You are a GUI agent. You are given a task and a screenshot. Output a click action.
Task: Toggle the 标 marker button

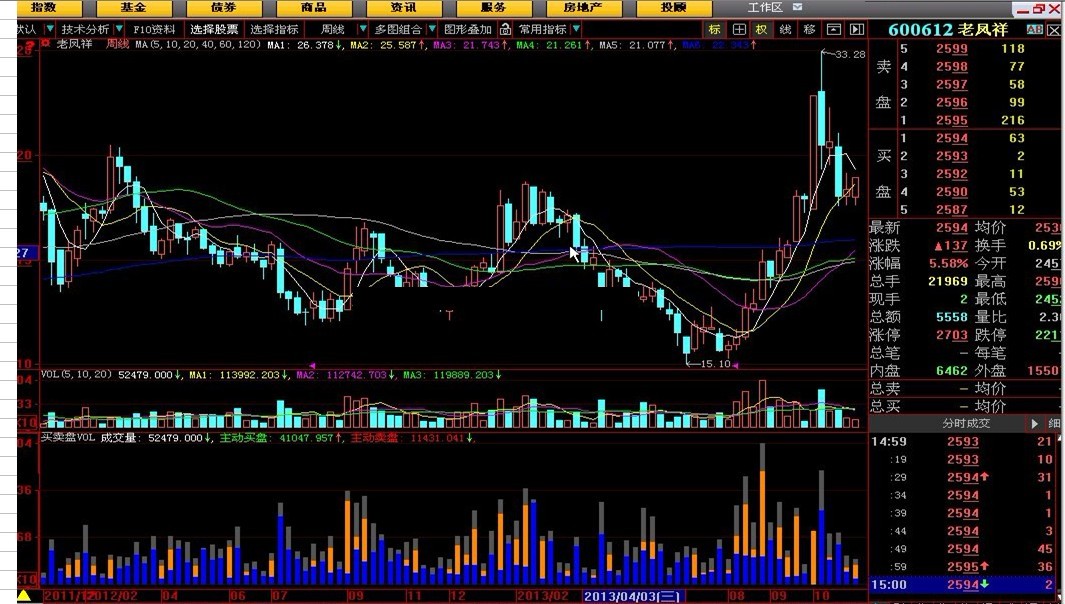point(715,29)
